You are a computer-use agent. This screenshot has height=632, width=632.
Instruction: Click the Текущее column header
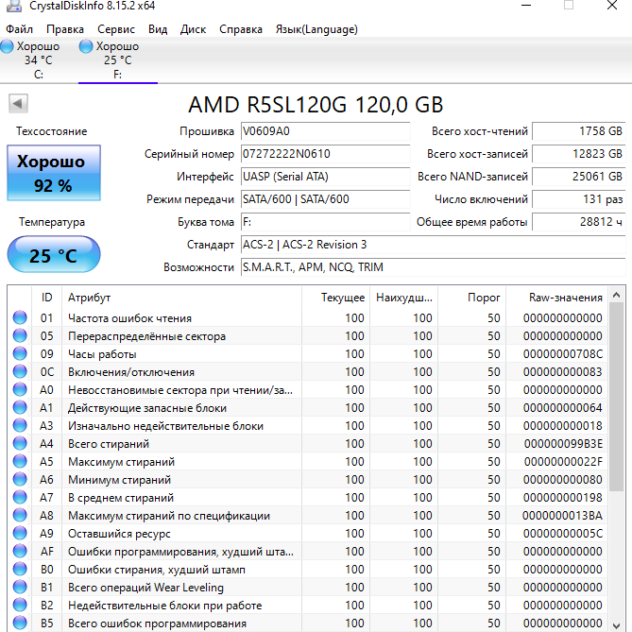coord(336,297)
